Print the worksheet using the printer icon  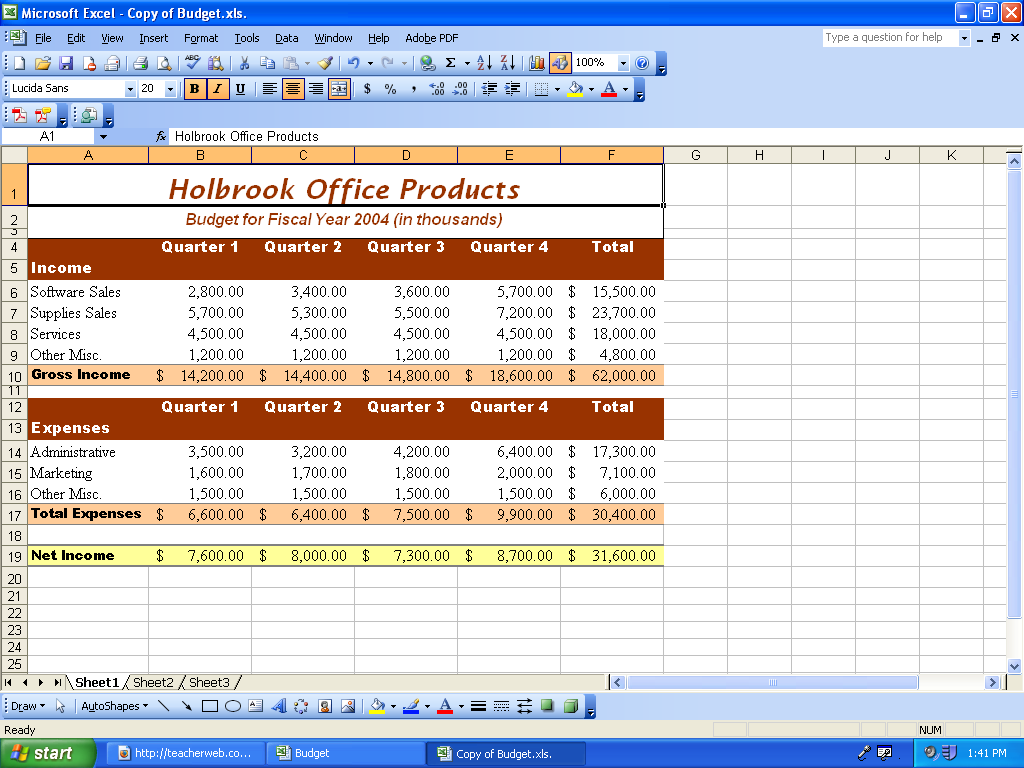pos(140,63)
